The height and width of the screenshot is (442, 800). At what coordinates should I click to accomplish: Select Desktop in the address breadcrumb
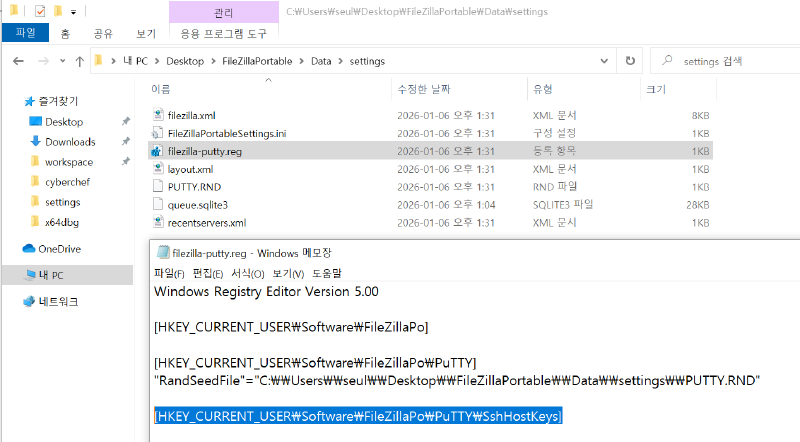[x=185, y=61]
